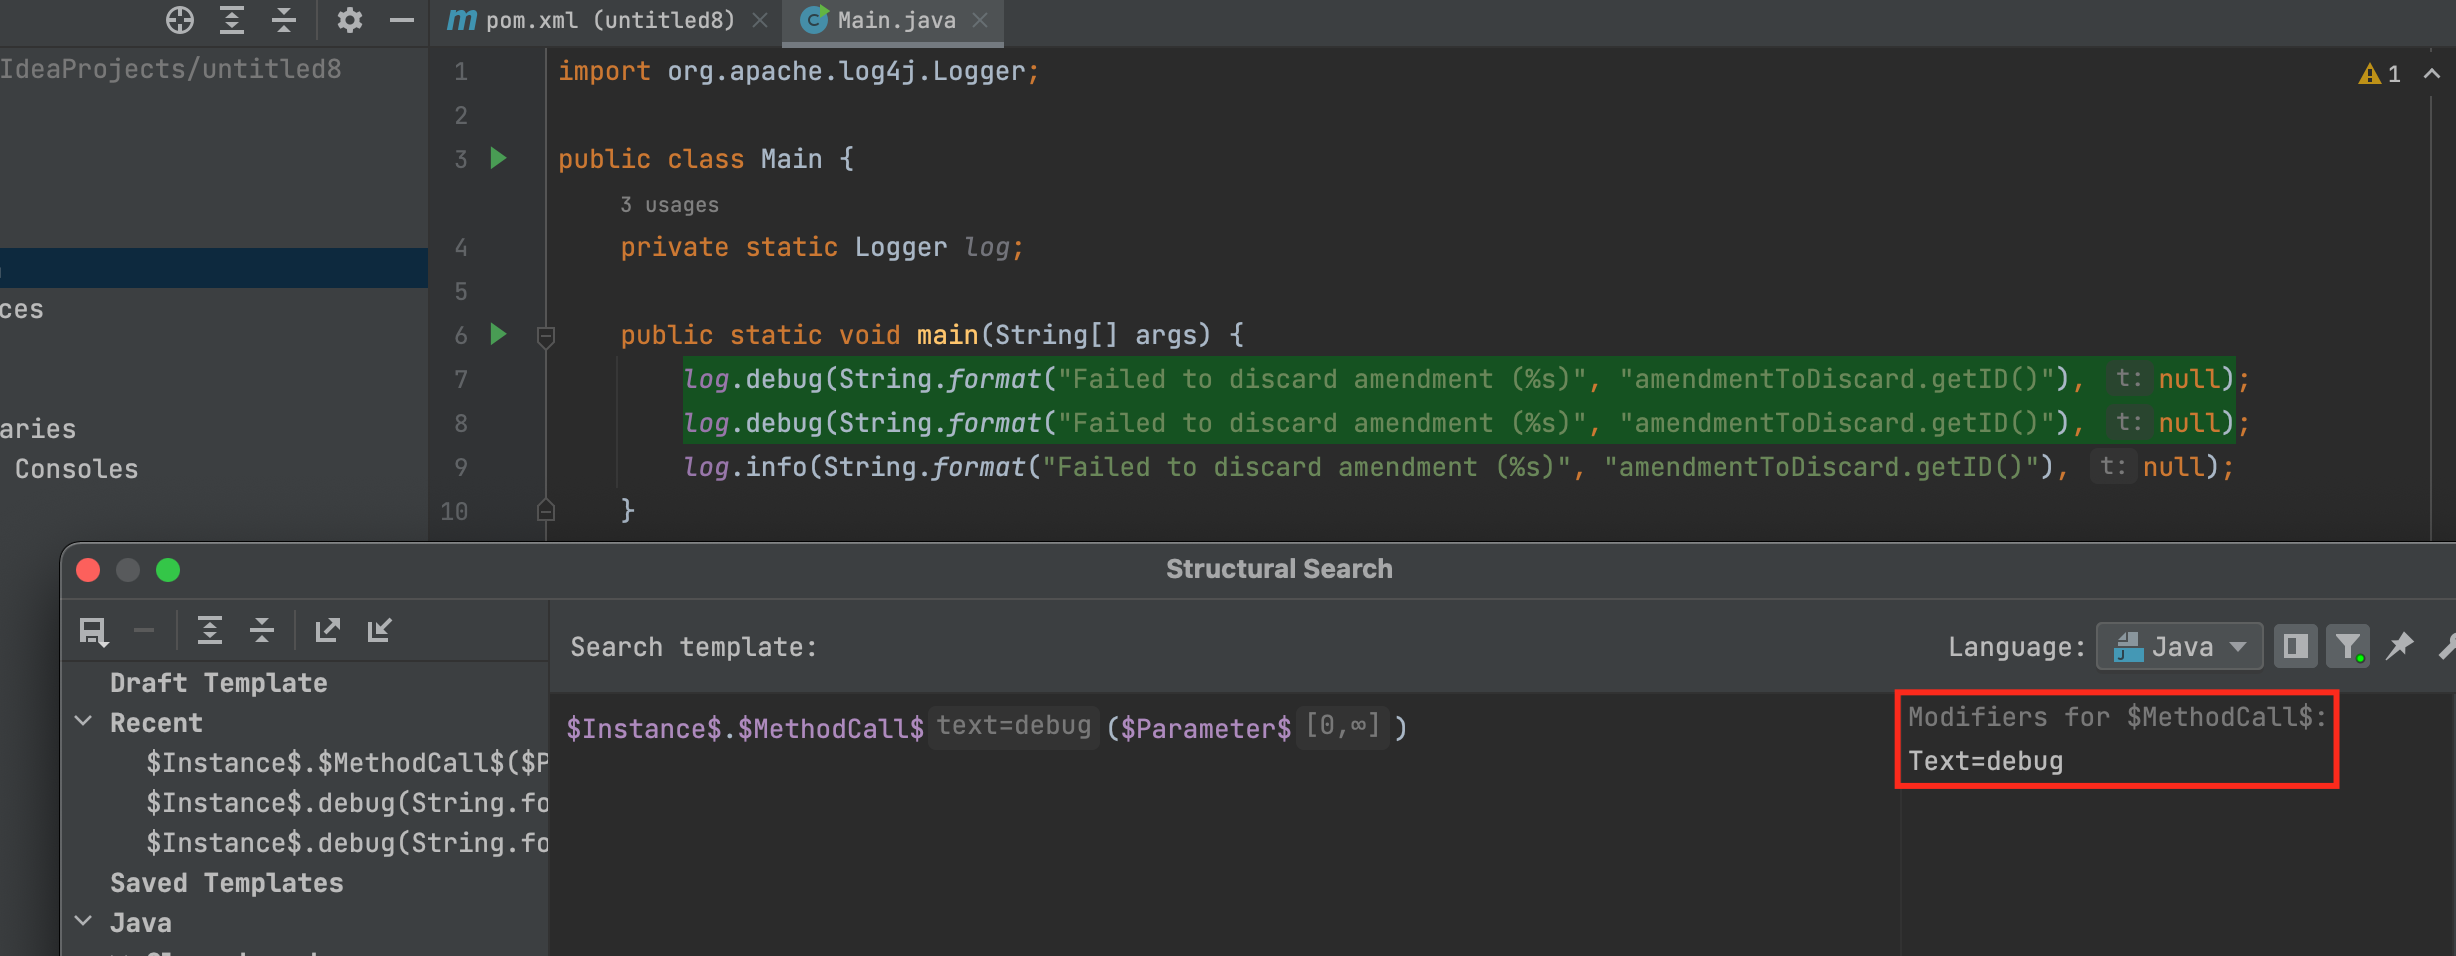Select recent template $Instance$.$MethodCall$($P

coord(347,763)
